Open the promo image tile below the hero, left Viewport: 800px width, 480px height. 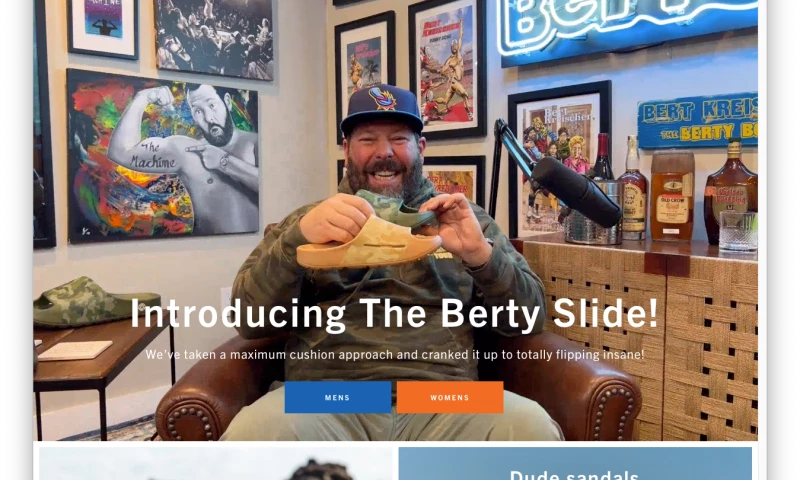pyautogui.click(x=216, y=464)
